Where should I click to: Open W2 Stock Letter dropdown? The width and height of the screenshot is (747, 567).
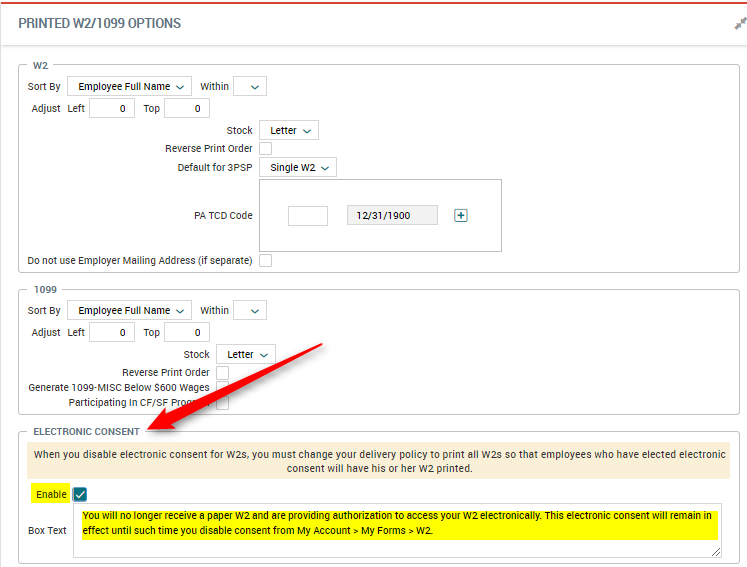click(x=288, y=131)
